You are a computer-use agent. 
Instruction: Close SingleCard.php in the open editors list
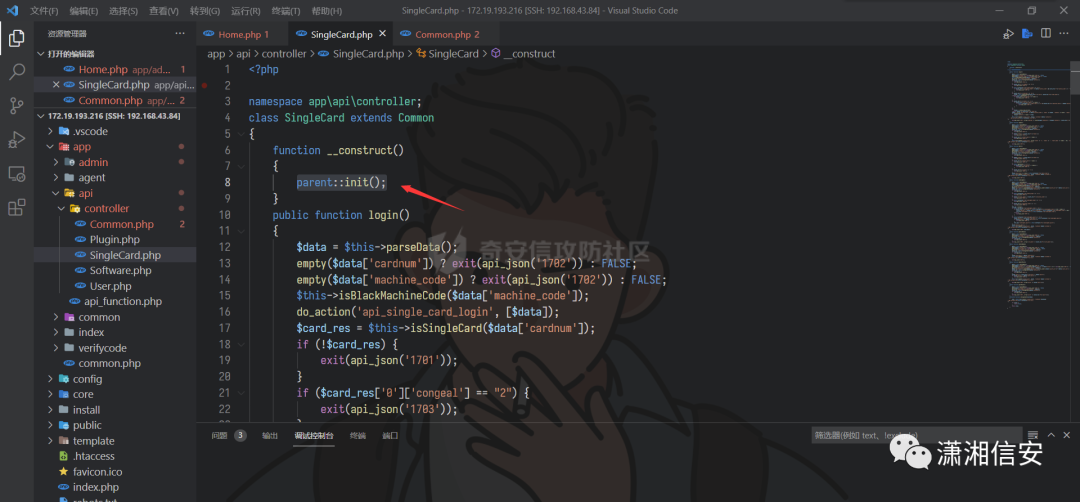coord(56,85)
